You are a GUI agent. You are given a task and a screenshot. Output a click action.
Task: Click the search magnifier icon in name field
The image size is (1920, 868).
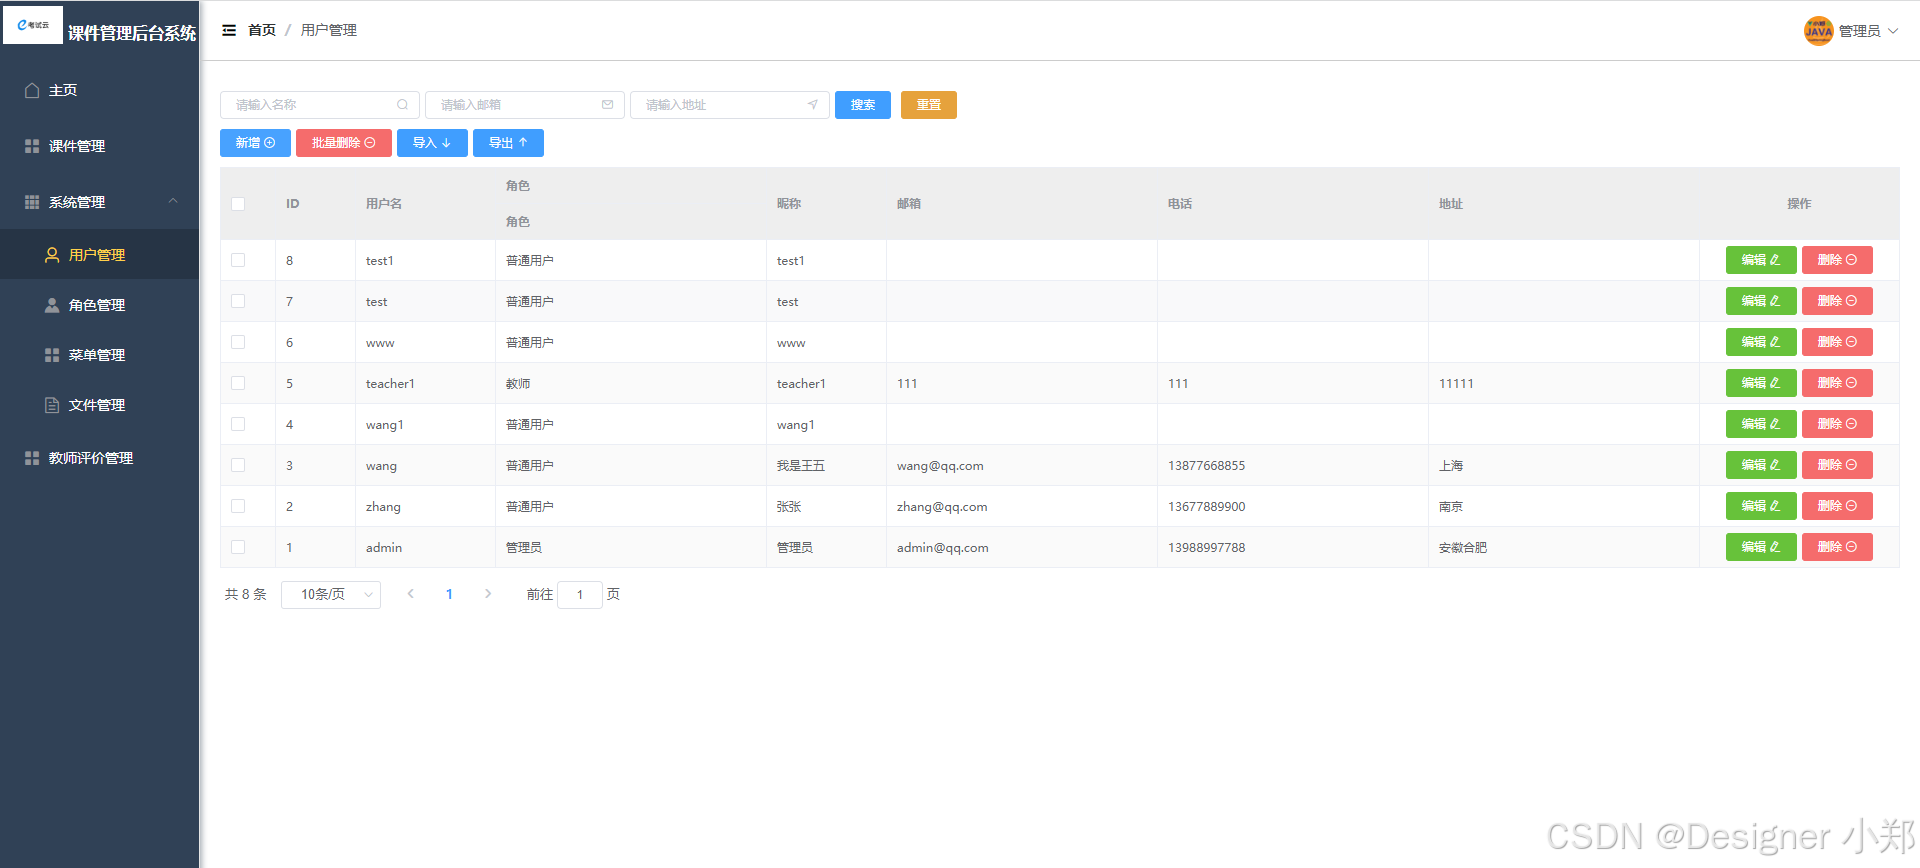402,104
